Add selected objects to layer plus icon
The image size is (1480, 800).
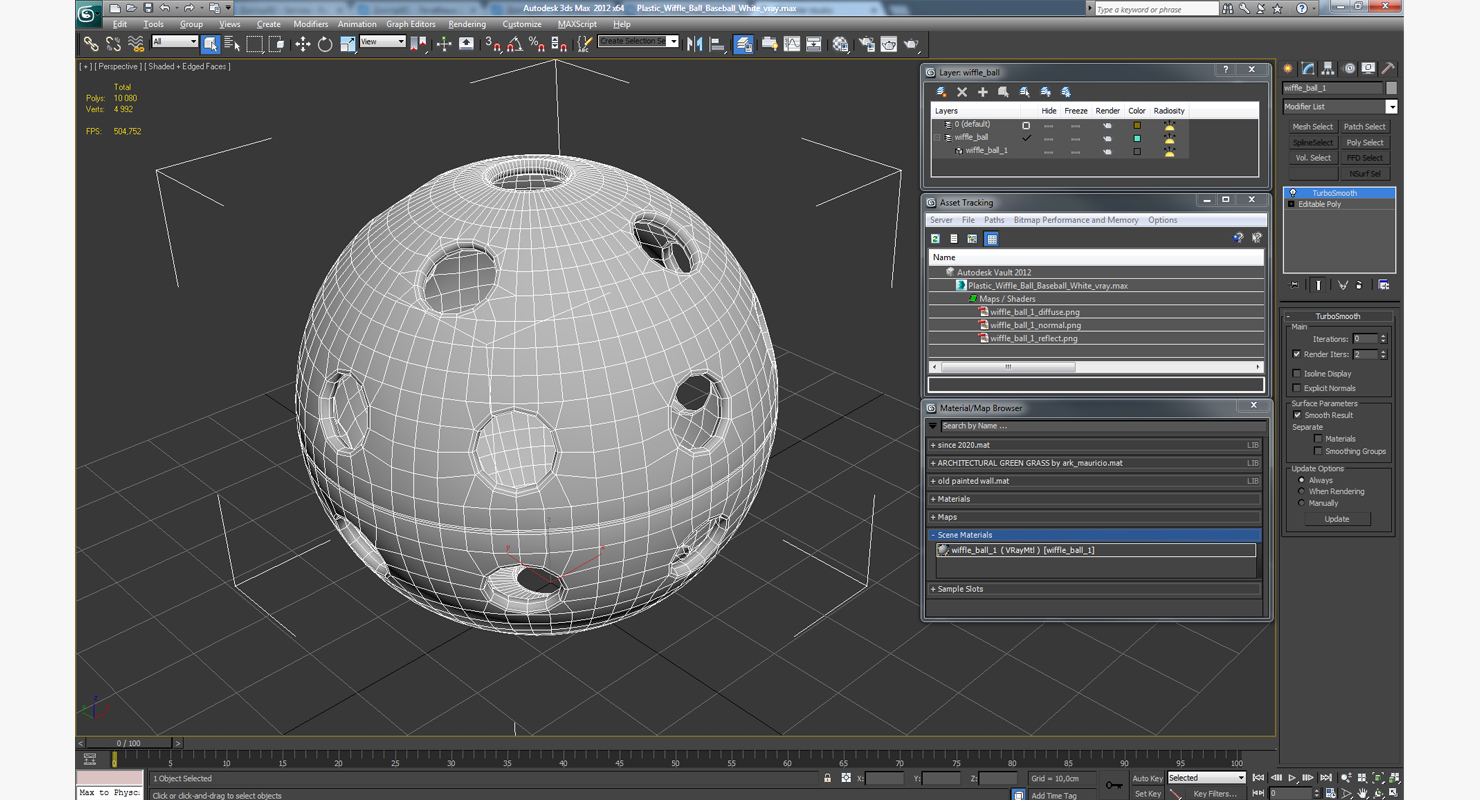coord(982,92)
